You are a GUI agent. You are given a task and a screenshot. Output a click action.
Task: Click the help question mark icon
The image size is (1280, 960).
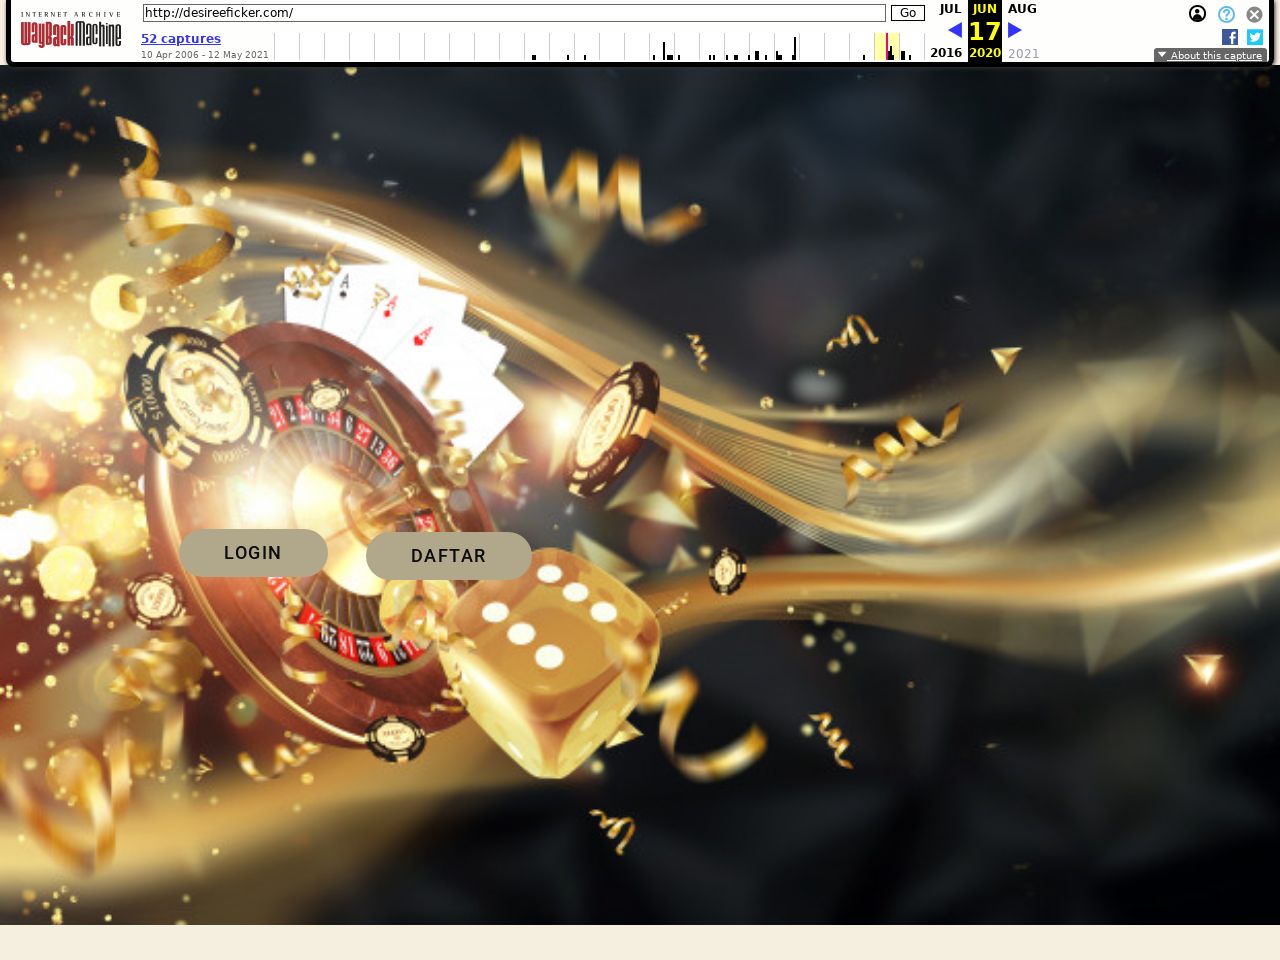pos(1226,14)
